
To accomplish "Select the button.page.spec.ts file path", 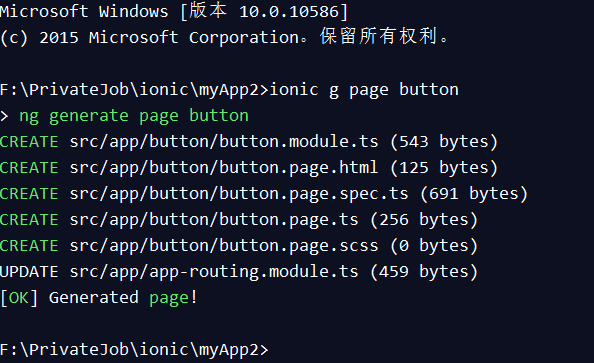I will pyautogui.click(x=239, y=194).
